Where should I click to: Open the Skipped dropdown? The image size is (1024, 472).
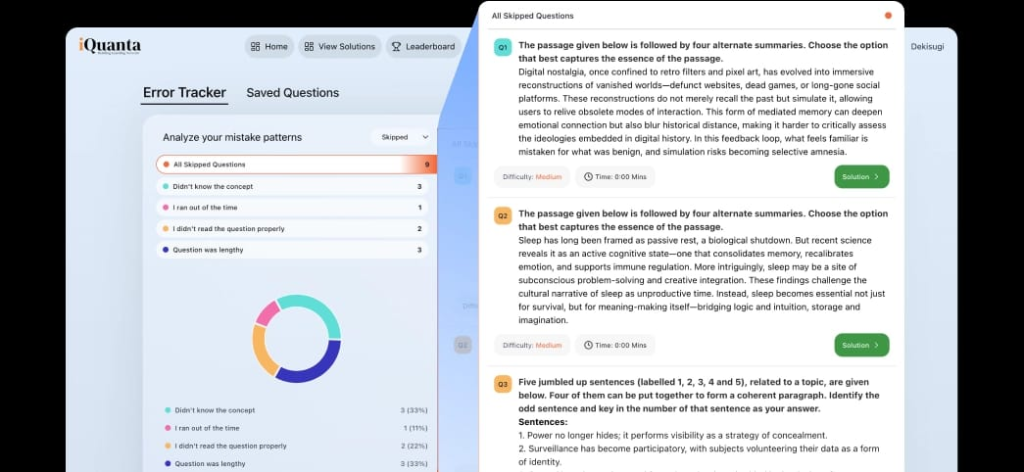coord(404,137)
